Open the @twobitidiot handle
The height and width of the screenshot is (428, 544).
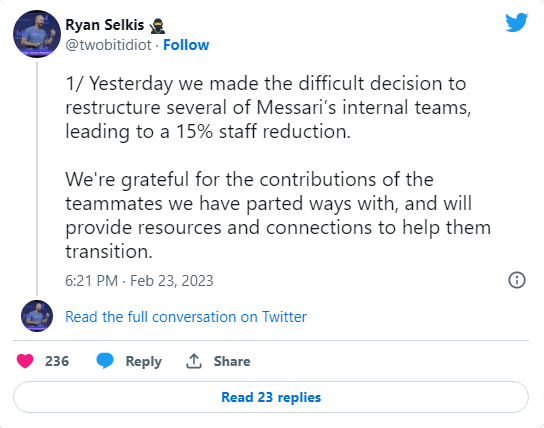pyautogui.click(x=108, y=45)
